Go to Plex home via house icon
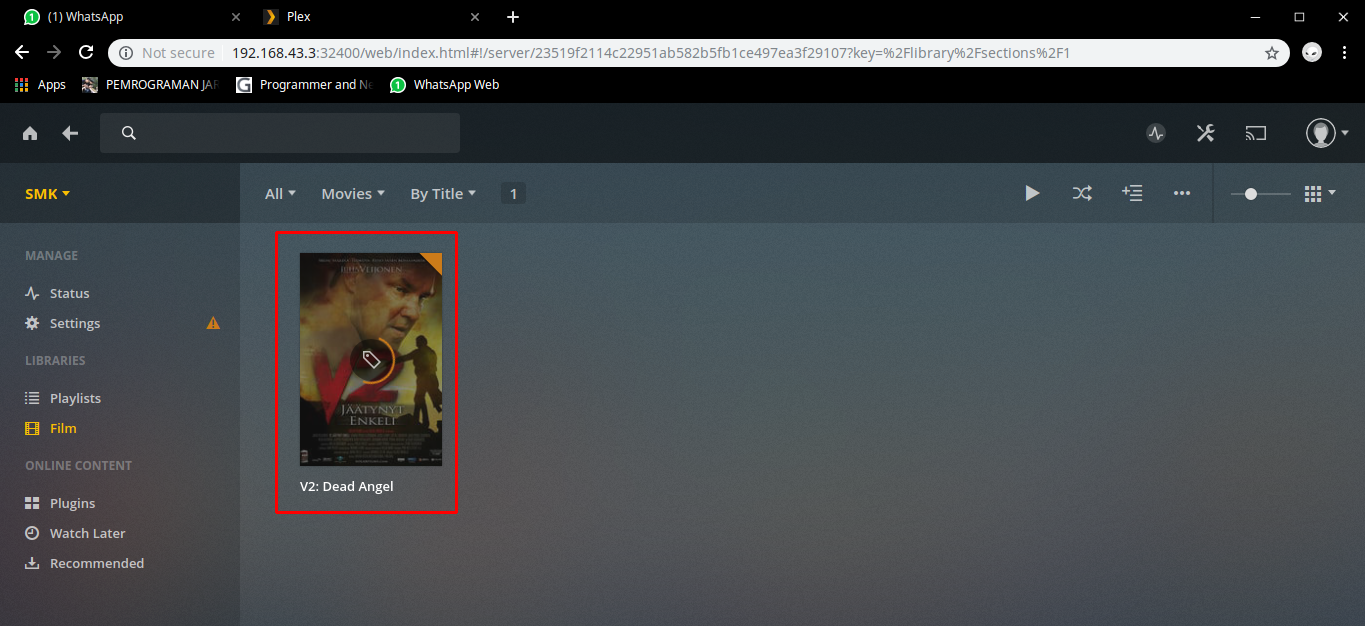1365x626 pixels. [30, 133]
